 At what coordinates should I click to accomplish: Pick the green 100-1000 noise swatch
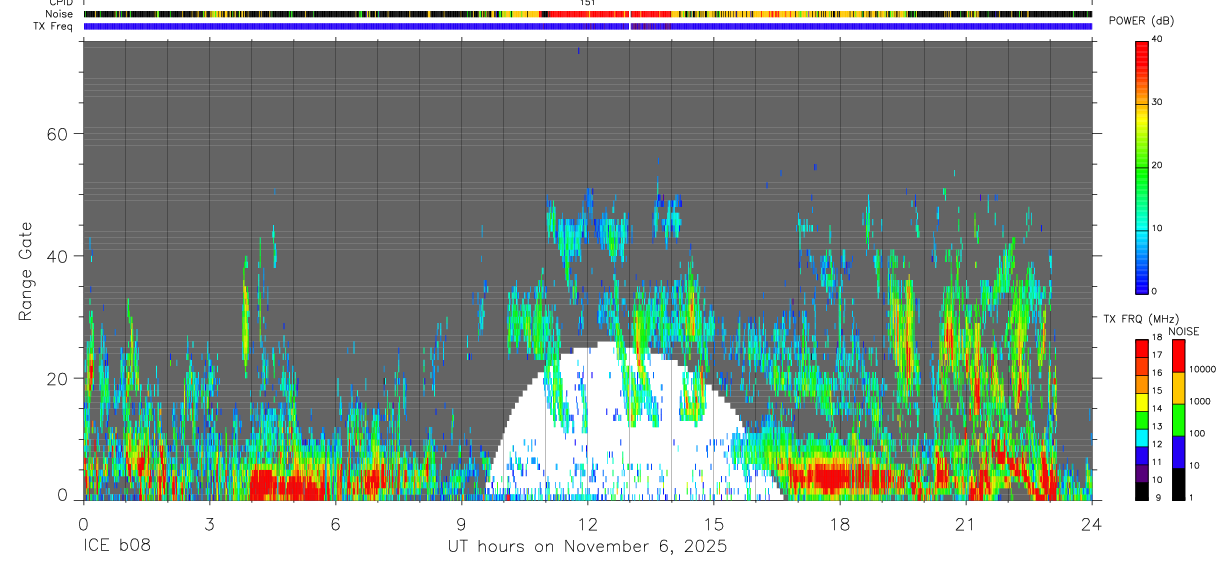pyautogui.click(x=1178, y=419)
